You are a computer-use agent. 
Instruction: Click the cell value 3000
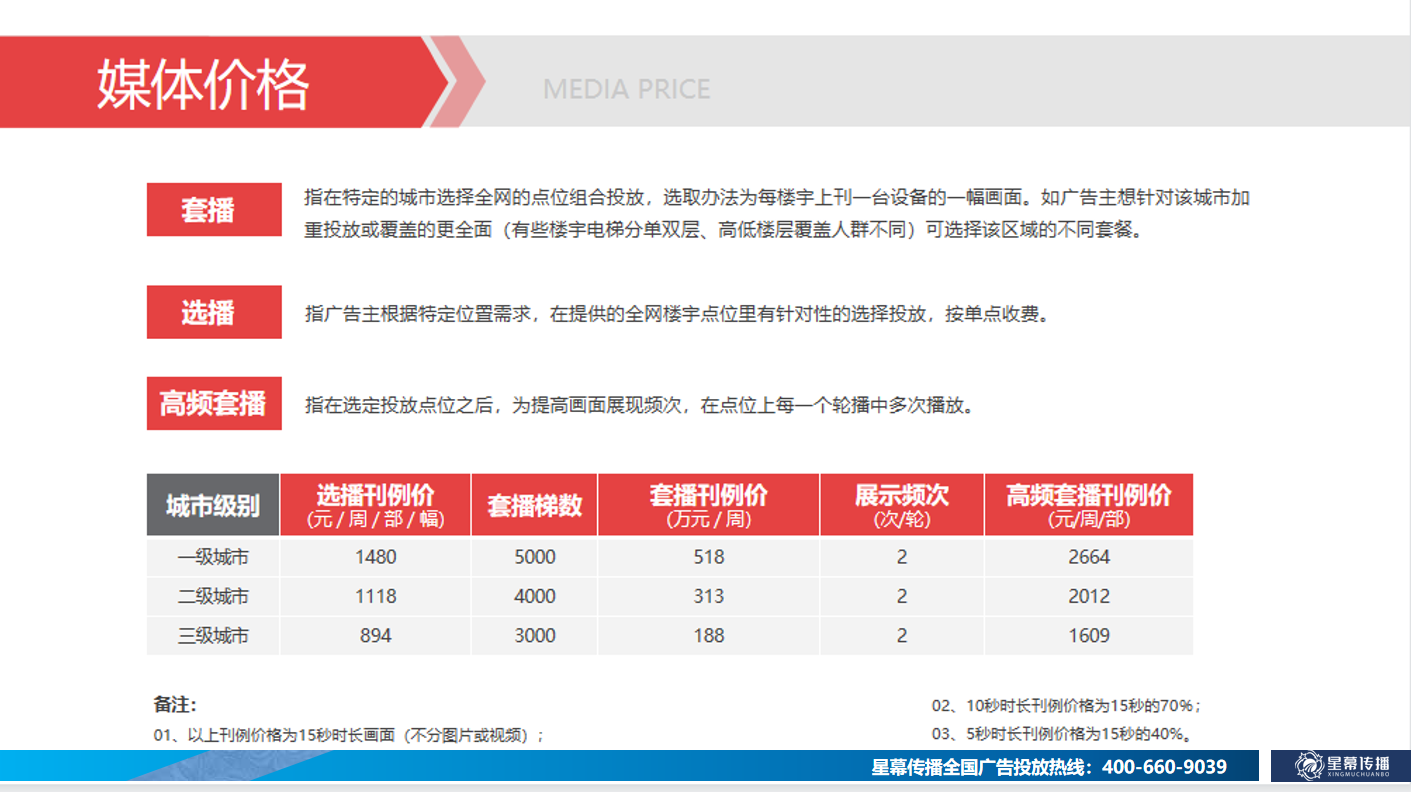coord(535,635)
